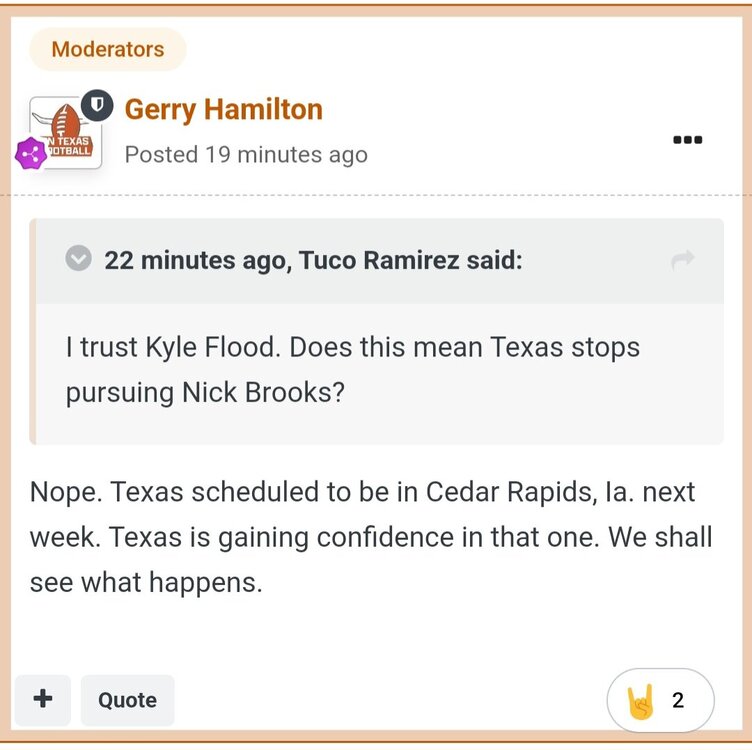This screenshot has width=752, height=750.
Task: Click the reaction count showing 2
Action: [678, 700]
